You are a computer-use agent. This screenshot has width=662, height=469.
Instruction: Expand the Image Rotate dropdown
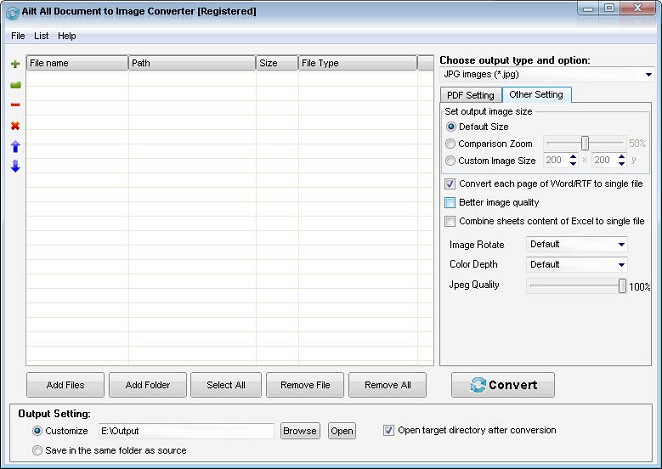(577, 244)
